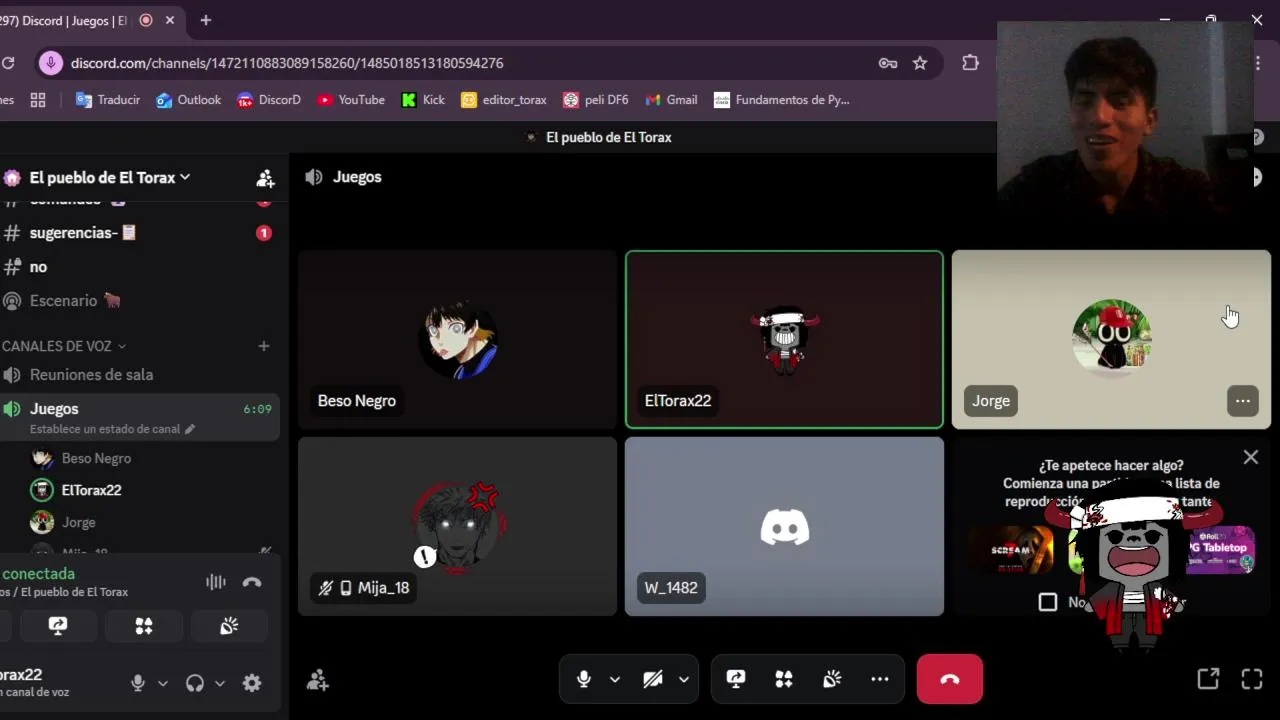Screen dimensions: 1280x720
Task: Enter full screen mode
Action: pos(1252,679)
